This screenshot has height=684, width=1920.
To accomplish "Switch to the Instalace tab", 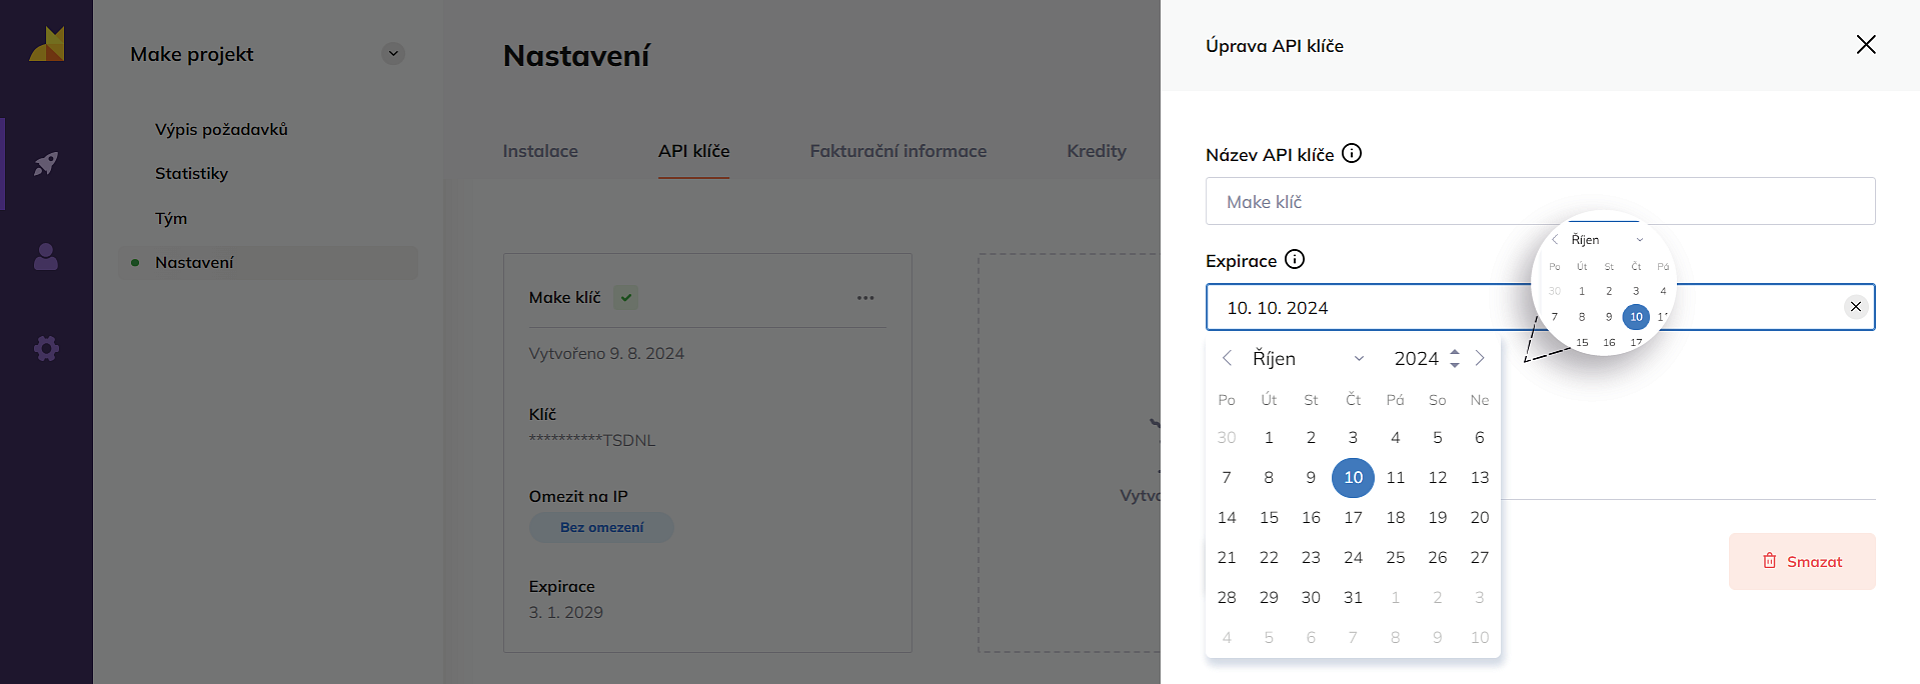I will click(540, 151).
